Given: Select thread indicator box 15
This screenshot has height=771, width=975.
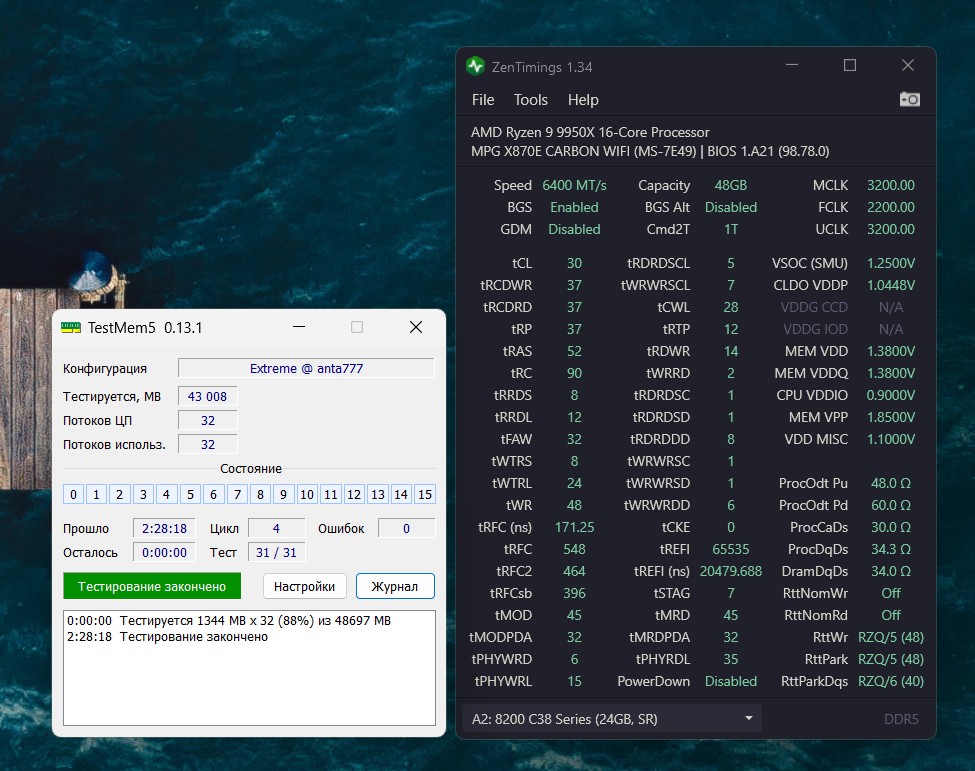Looking at the screenshot, I should click(x=425, y=494).
